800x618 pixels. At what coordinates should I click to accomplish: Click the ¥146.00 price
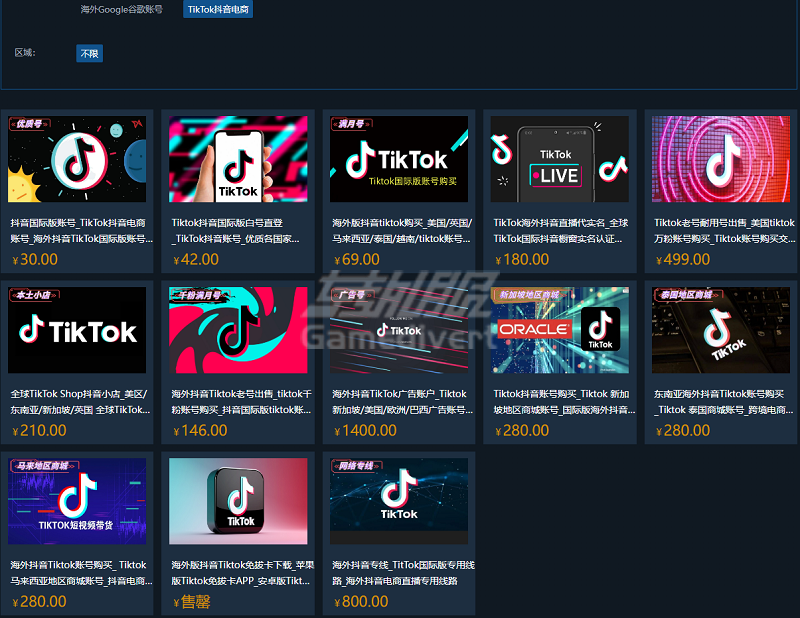(x=200, y=430)
